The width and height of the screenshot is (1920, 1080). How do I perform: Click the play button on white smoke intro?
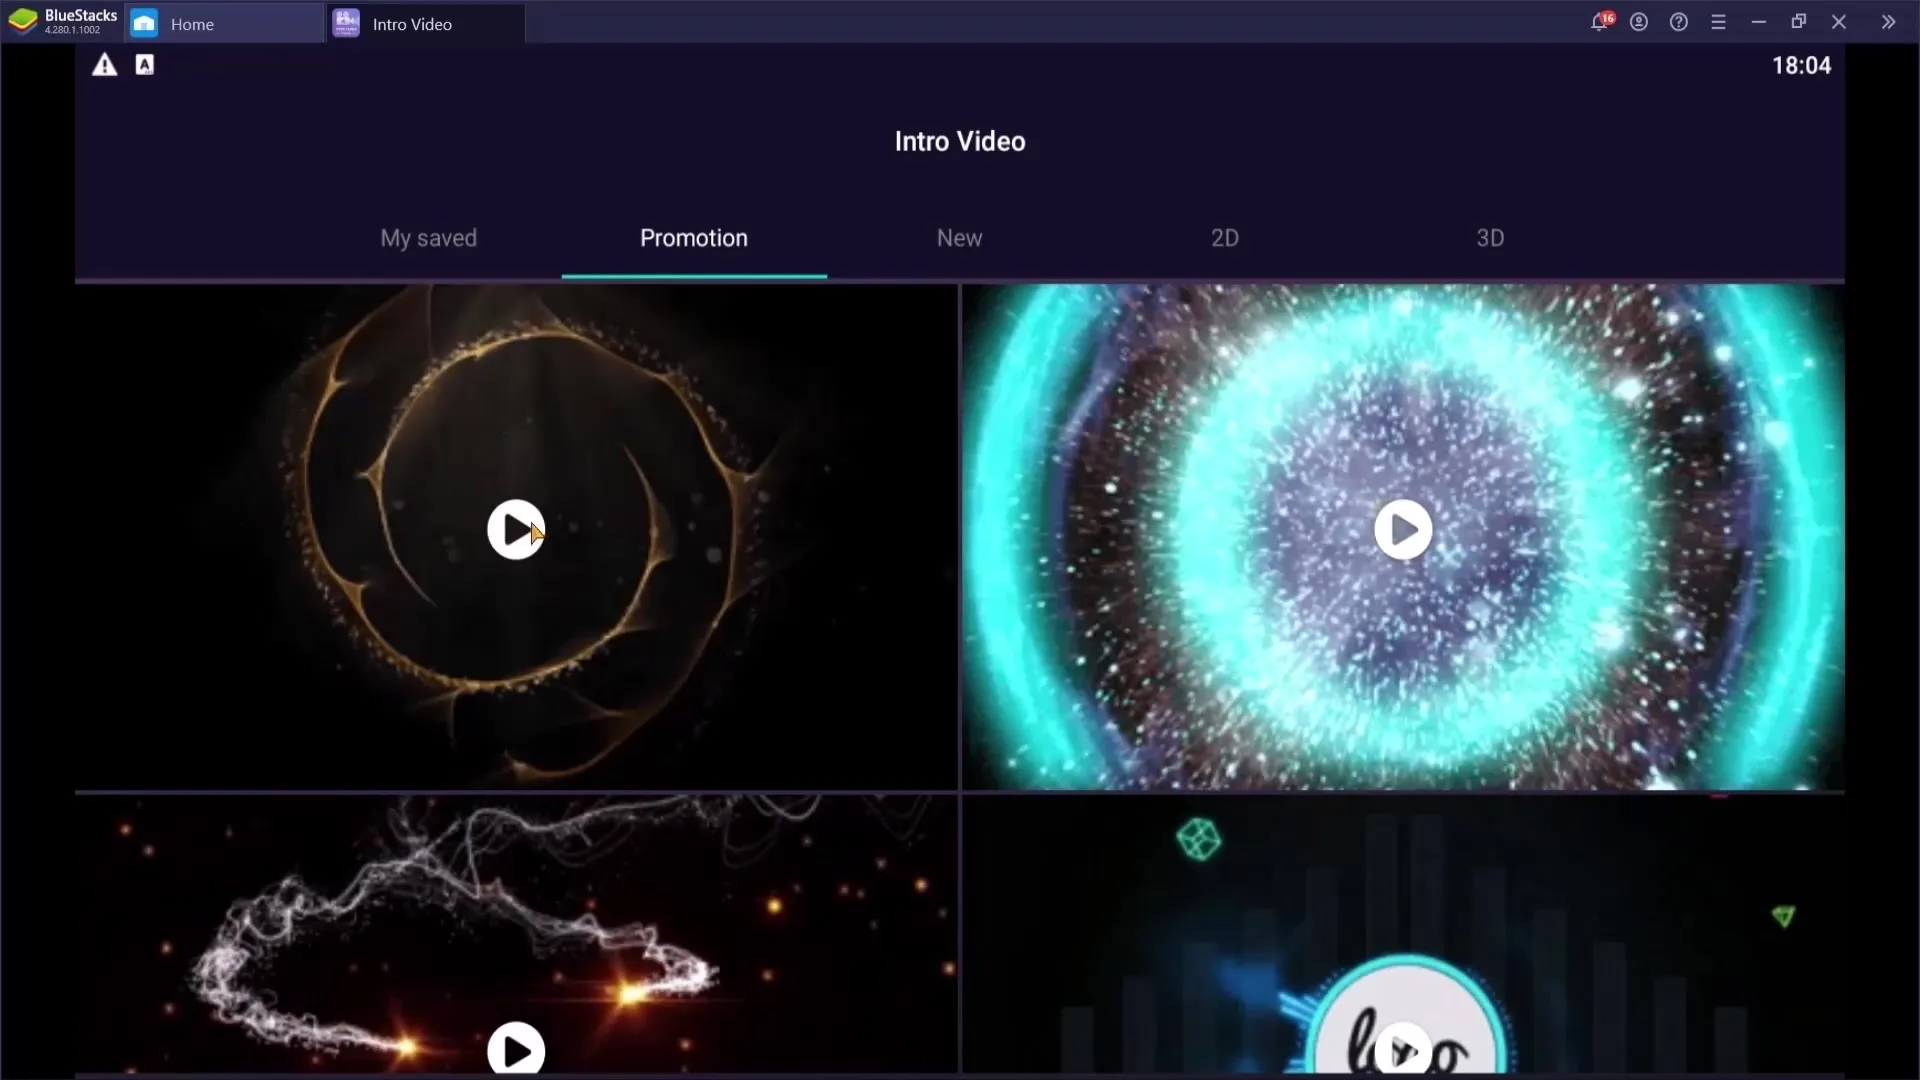point(516,1047)
